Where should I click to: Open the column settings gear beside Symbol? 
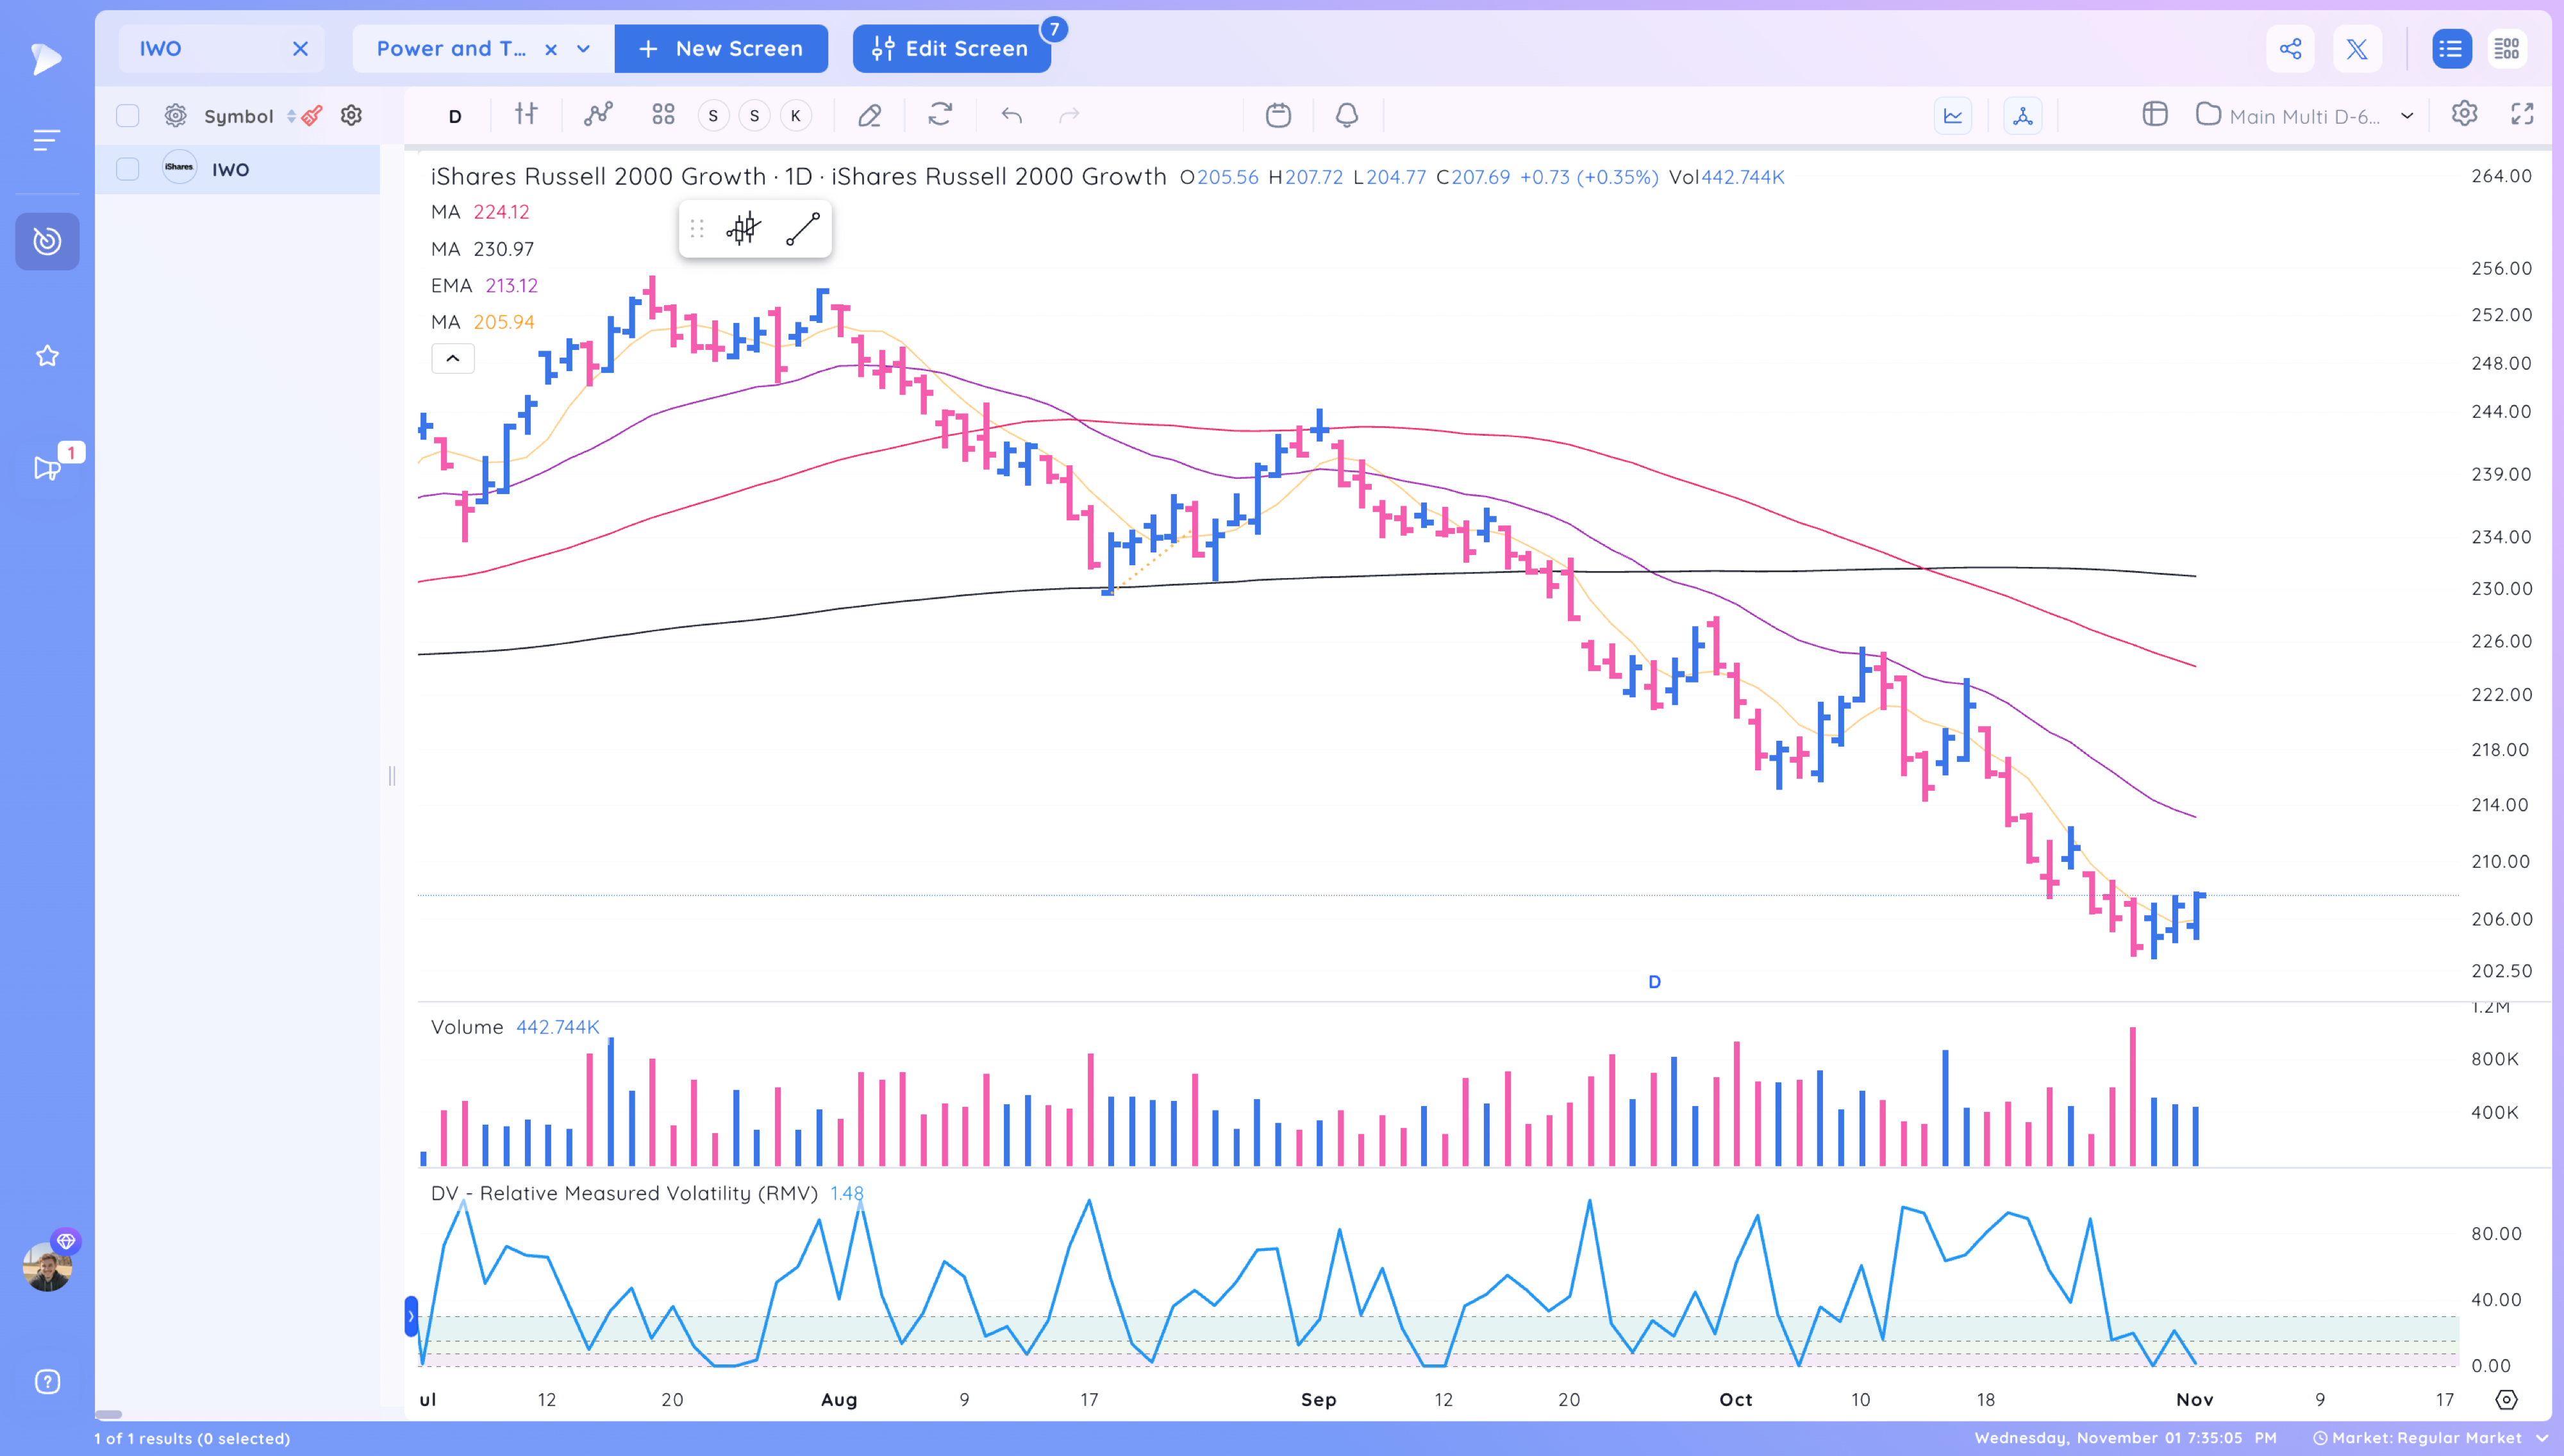click(x=175, y=116)
